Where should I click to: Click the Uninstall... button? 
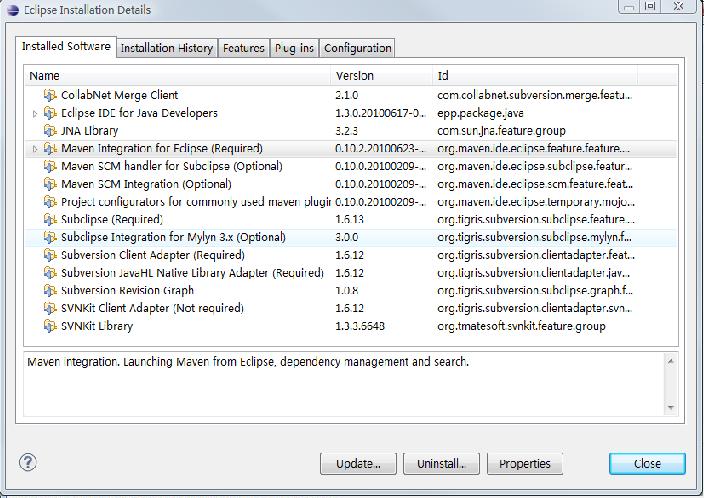pyautogui.click(x=441, y=463)
